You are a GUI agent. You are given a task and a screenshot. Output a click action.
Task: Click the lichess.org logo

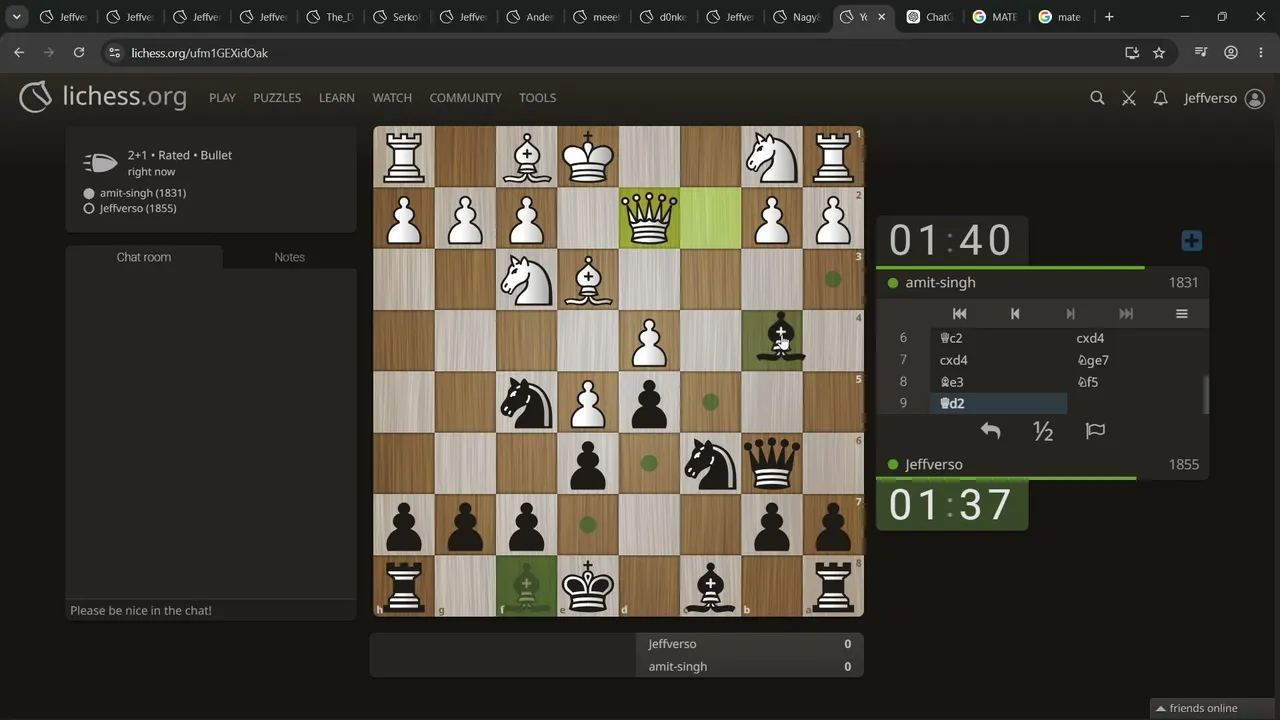click(x=103, y=97)
